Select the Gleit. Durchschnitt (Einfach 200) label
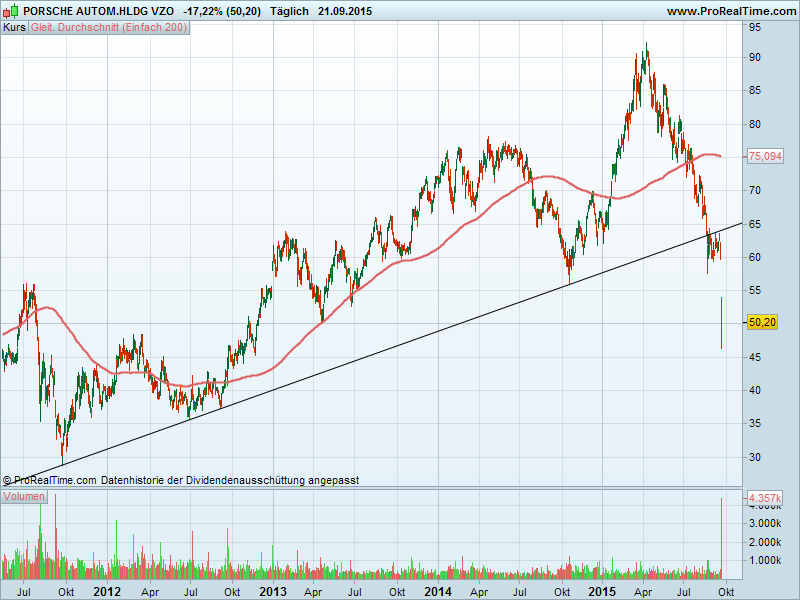Image resolution: width=800 pixels, height=600 pixels. [108, 27]
